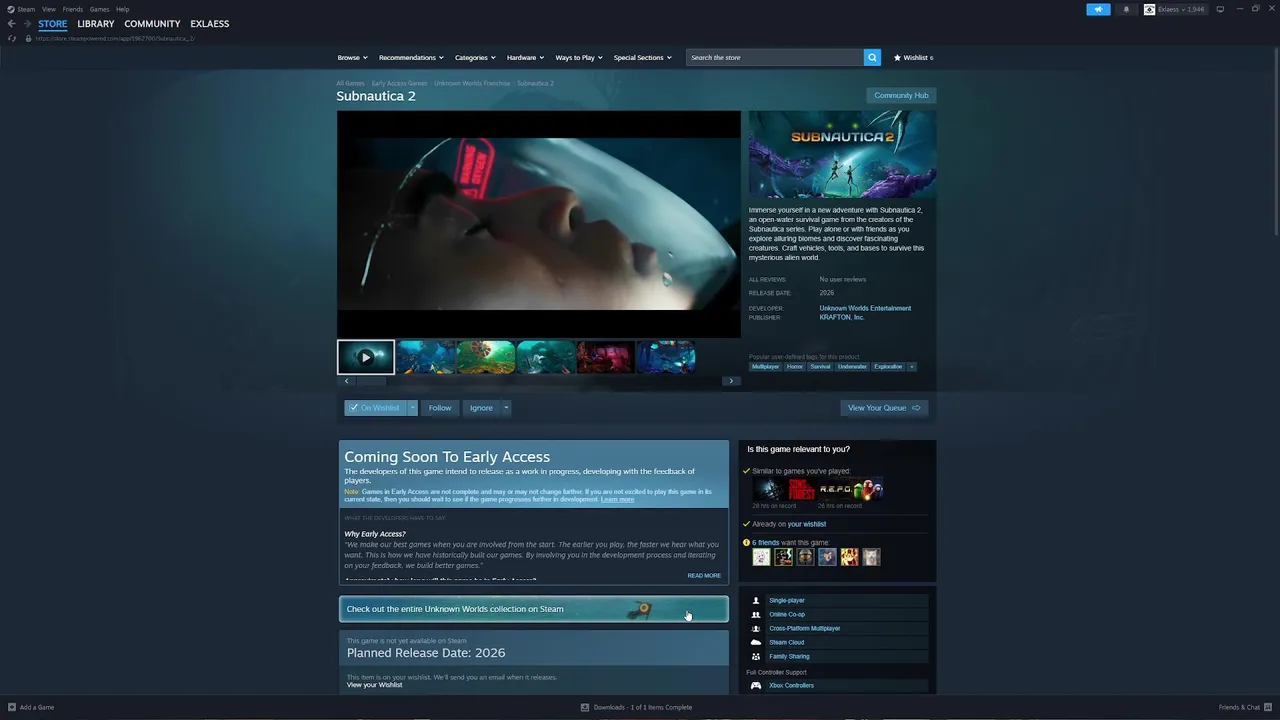Click the store search magnifier button

click(872, 57)
